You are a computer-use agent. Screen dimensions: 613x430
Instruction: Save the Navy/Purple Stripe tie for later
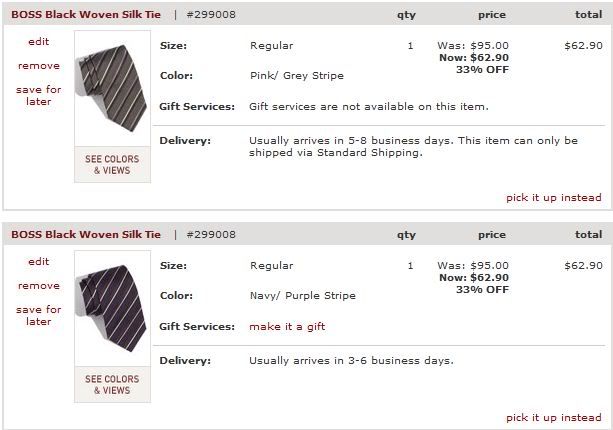tap(39, 315)
